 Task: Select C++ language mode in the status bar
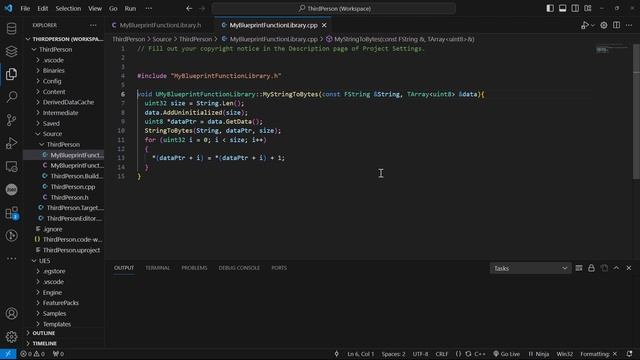[480, 354]
